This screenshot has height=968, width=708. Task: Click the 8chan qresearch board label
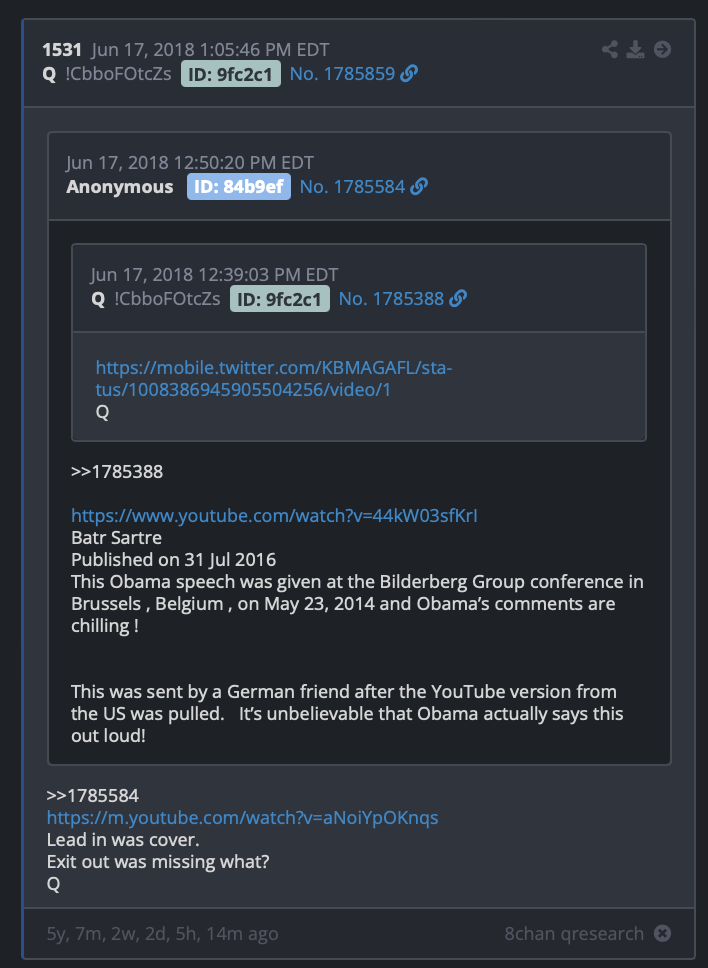[574, 933]
